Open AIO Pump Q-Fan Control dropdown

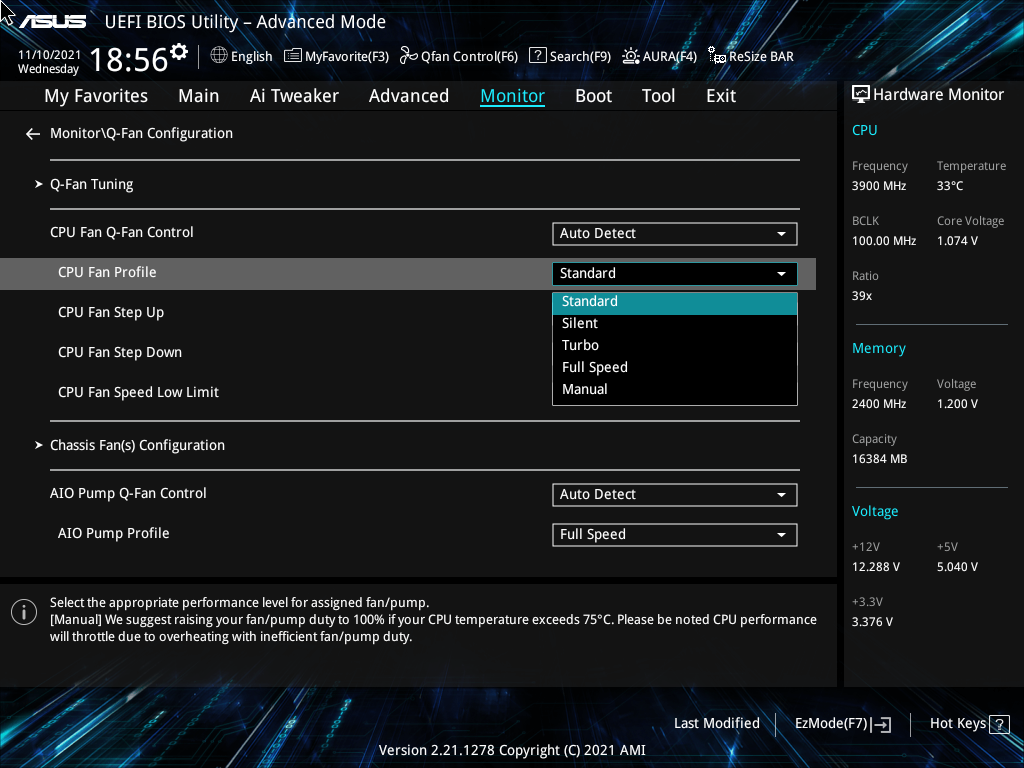pyautogui.click(x=675, y=495)
